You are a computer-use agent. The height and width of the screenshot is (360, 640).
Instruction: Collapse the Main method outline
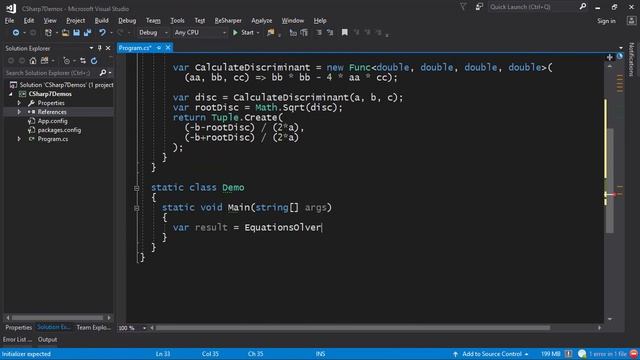pos(137,208)
